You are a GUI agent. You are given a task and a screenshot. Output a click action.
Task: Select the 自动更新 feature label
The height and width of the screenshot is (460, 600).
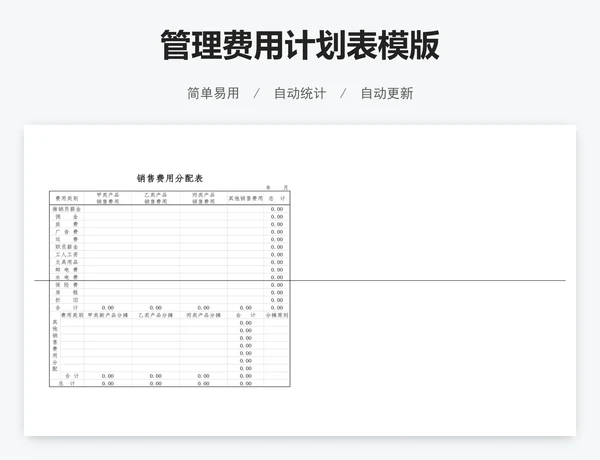coord(386,93)
